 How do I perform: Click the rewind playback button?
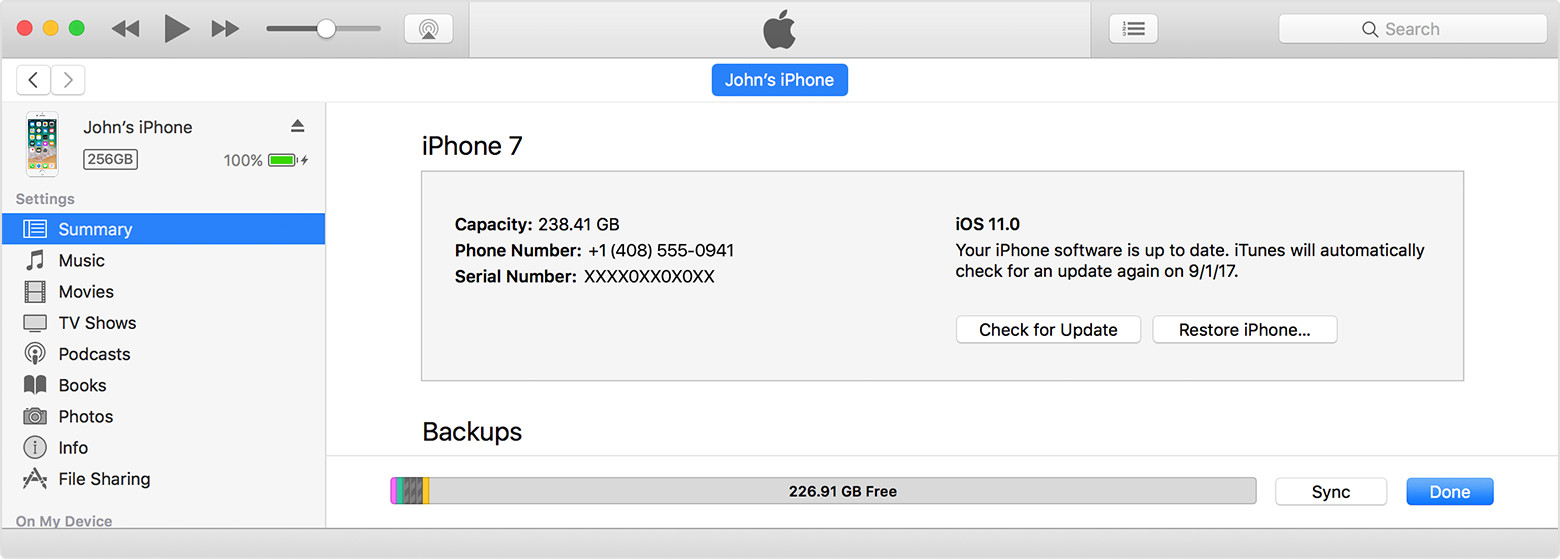pyautogui.click(x=125, y=29)
